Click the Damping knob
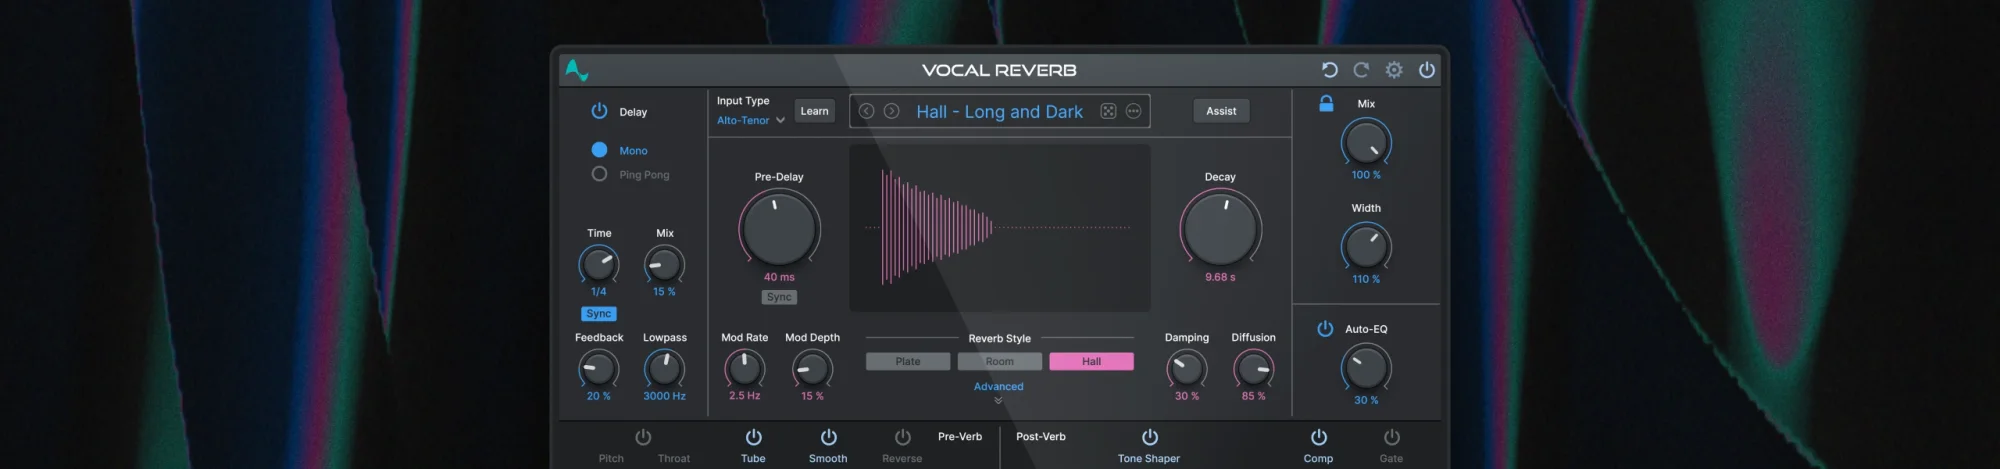This screenshot has width=2000, height=469. 1187,369
